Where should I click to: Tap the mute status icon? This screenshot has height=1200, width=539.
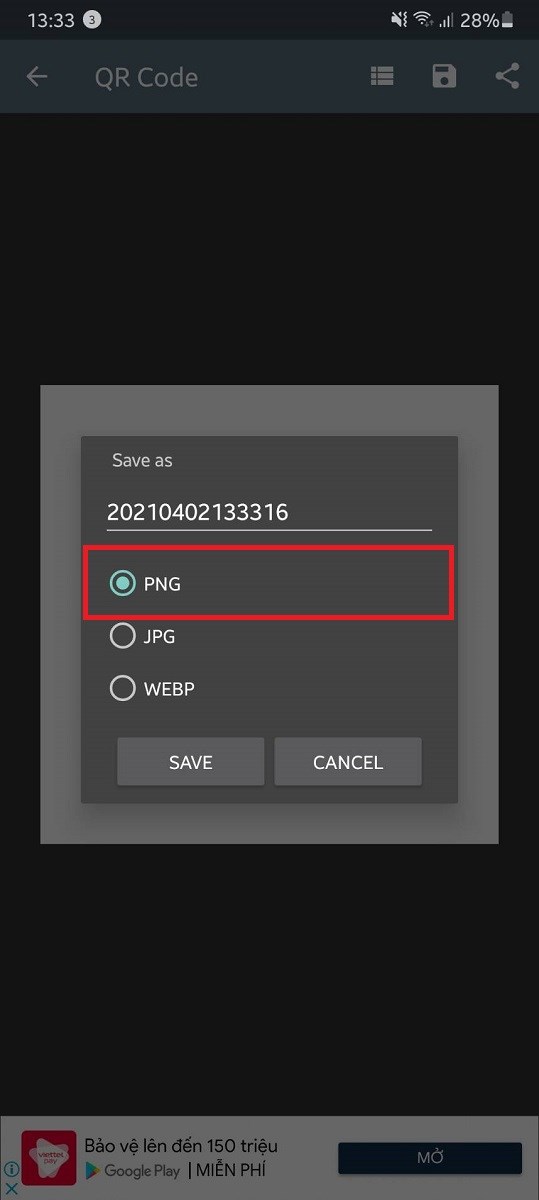[399, 20]
